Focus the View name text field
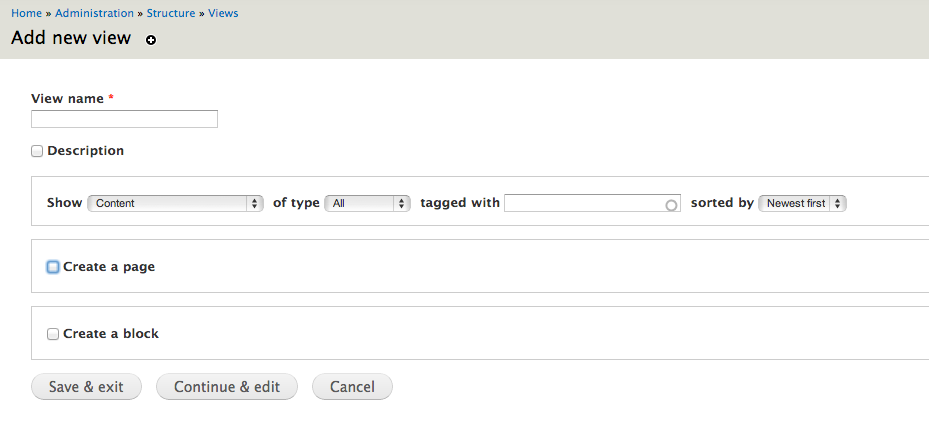The width and height of the screenshot is (929, 427). 124,119
